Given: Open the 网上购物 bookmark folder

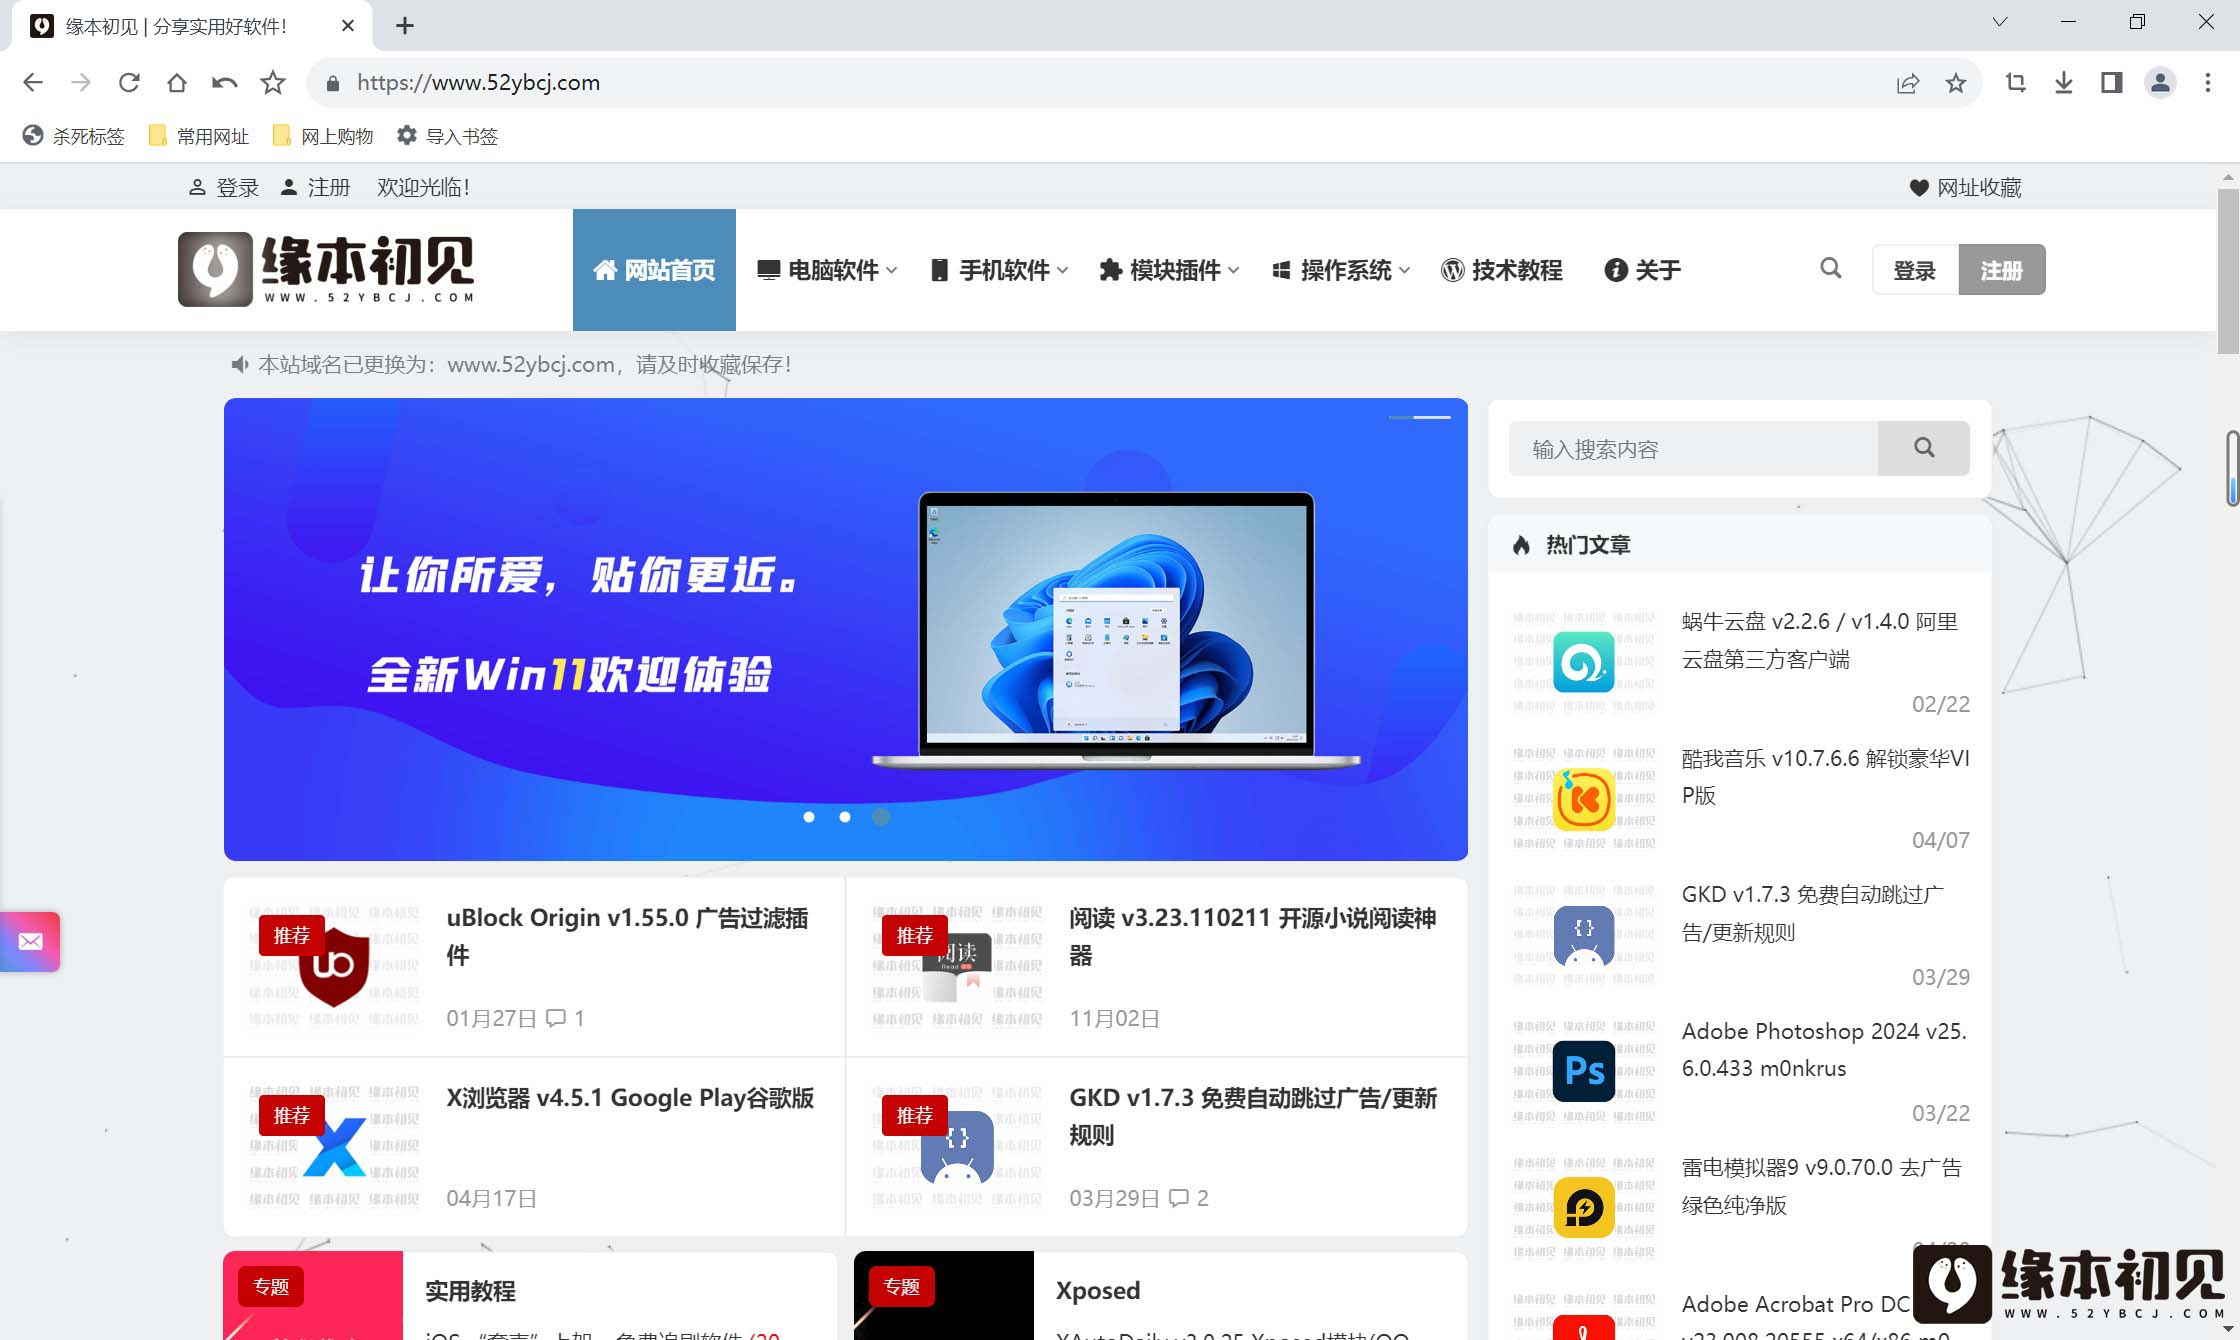Looking at the screenshot, I should (x=322, y=136).
